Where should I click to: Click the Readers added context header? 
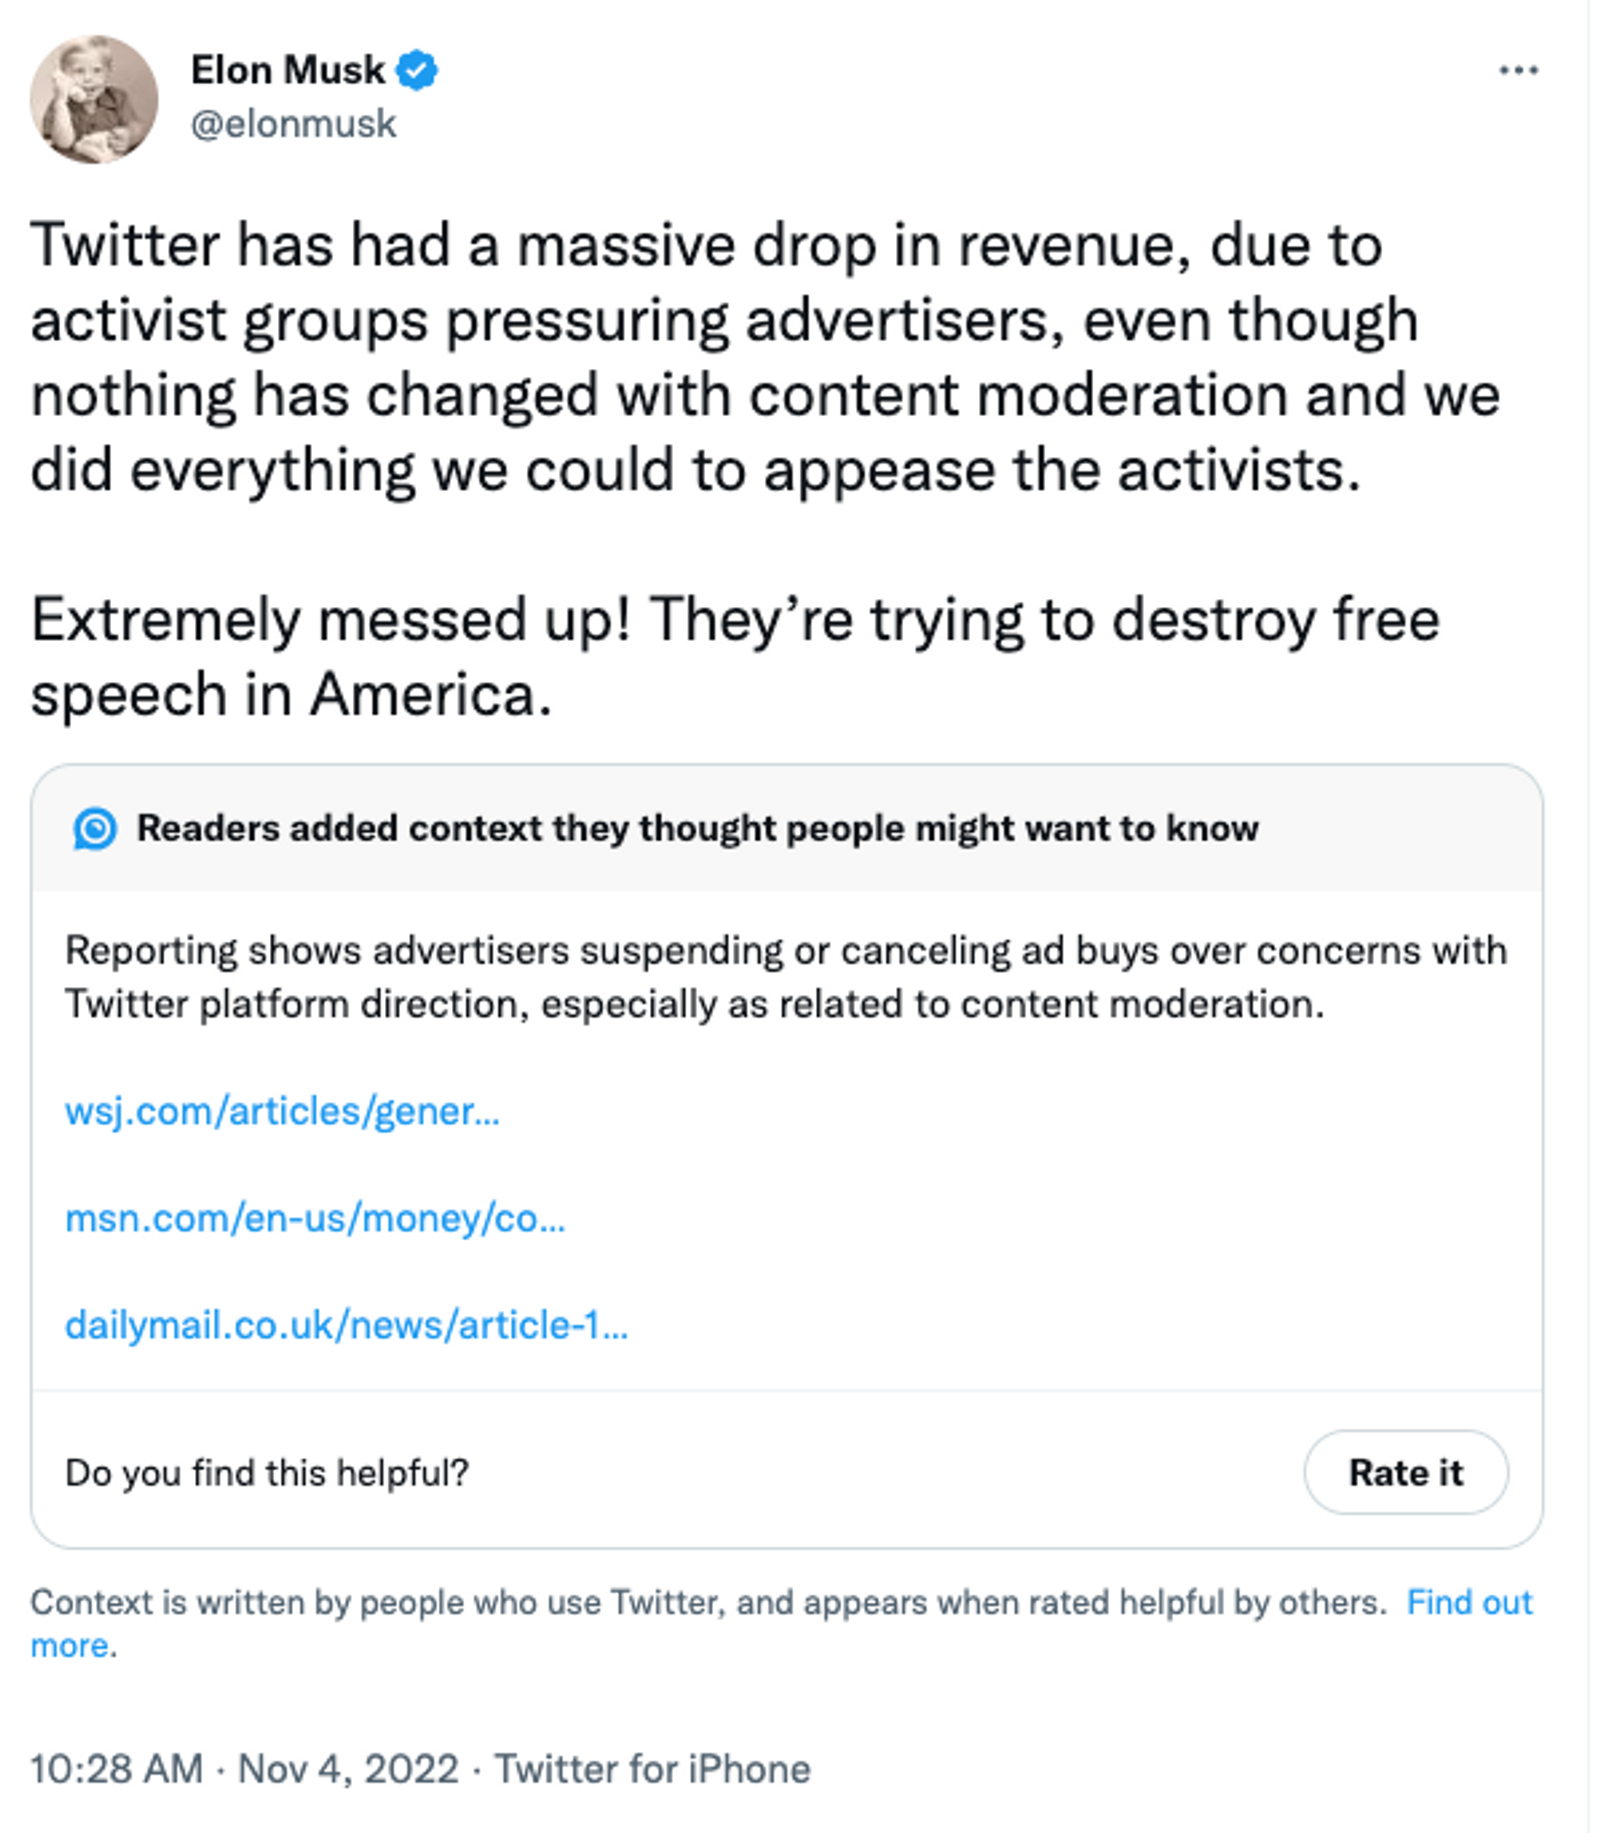coord(697,828)
